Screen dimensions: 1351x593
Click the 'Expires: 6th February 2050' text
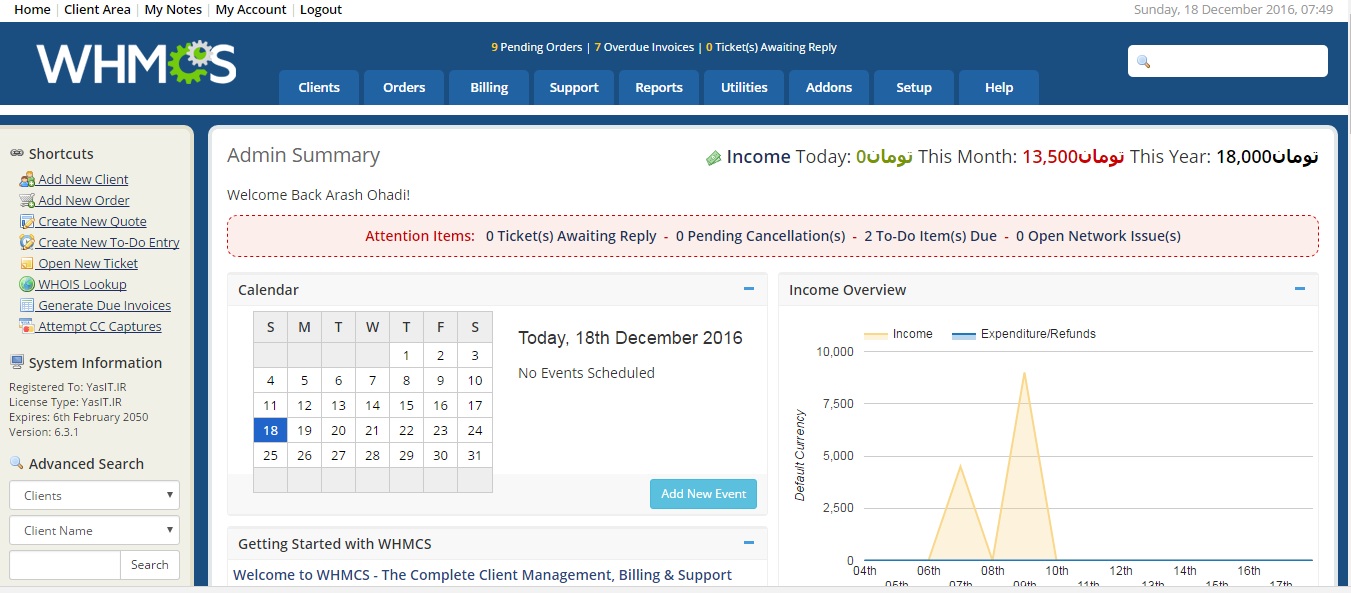click(x=77, y=418)
